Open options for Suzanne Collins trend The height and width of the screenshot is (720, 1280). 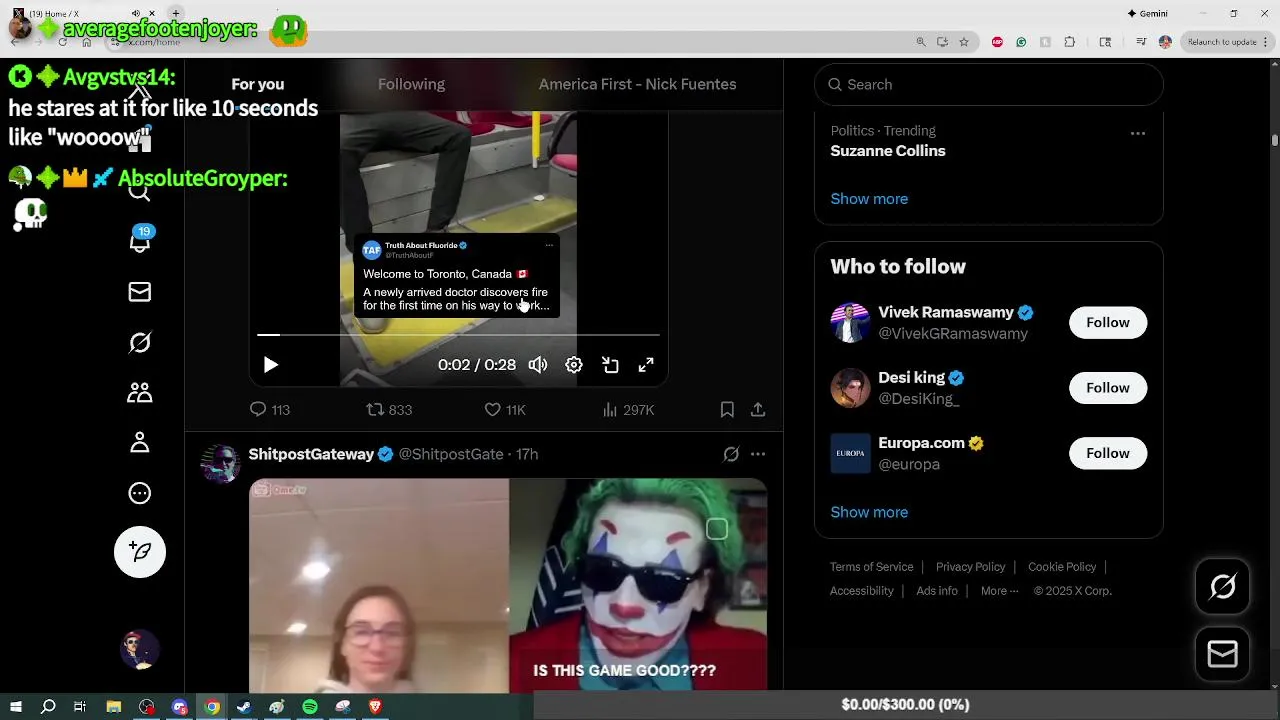tap(1137, 133)
